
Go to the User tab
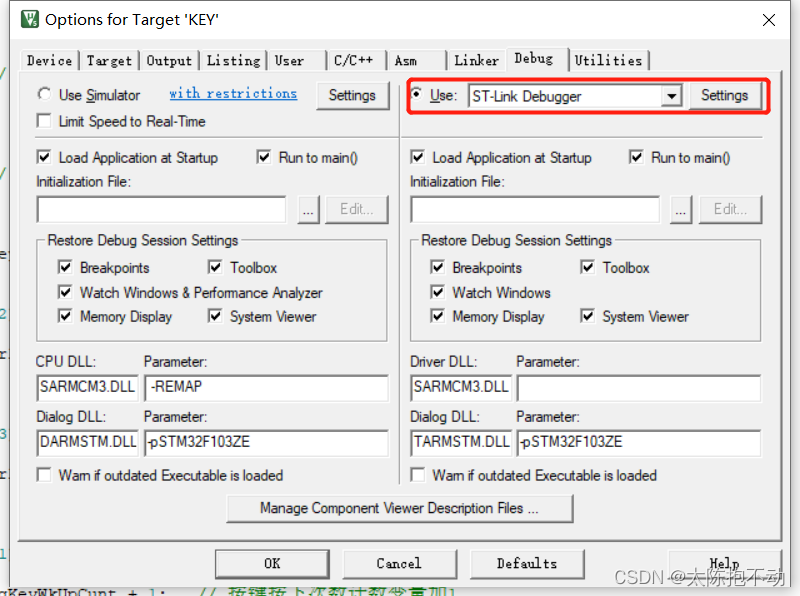coord(297,61)
